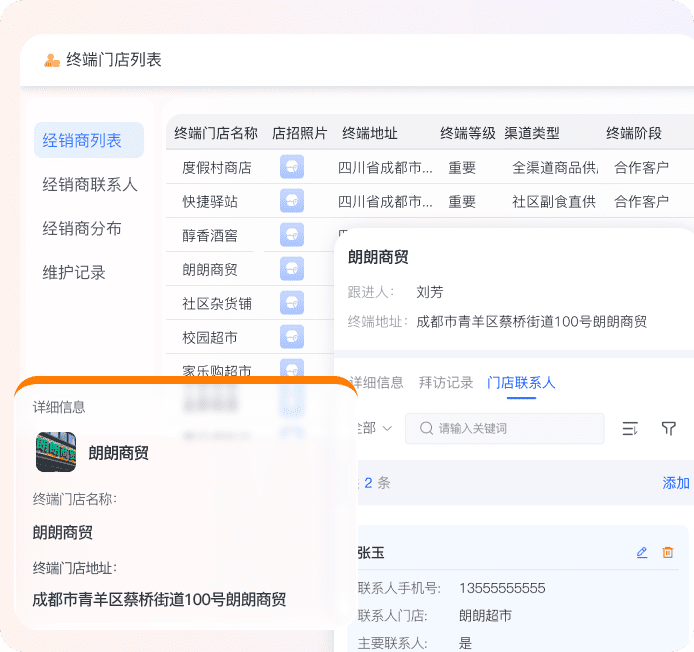Image resolution: width=694 pixels, height=652 pixels.
Task: Open storefront photo icon for 醇香酒窖
Action: coord(292,236)
